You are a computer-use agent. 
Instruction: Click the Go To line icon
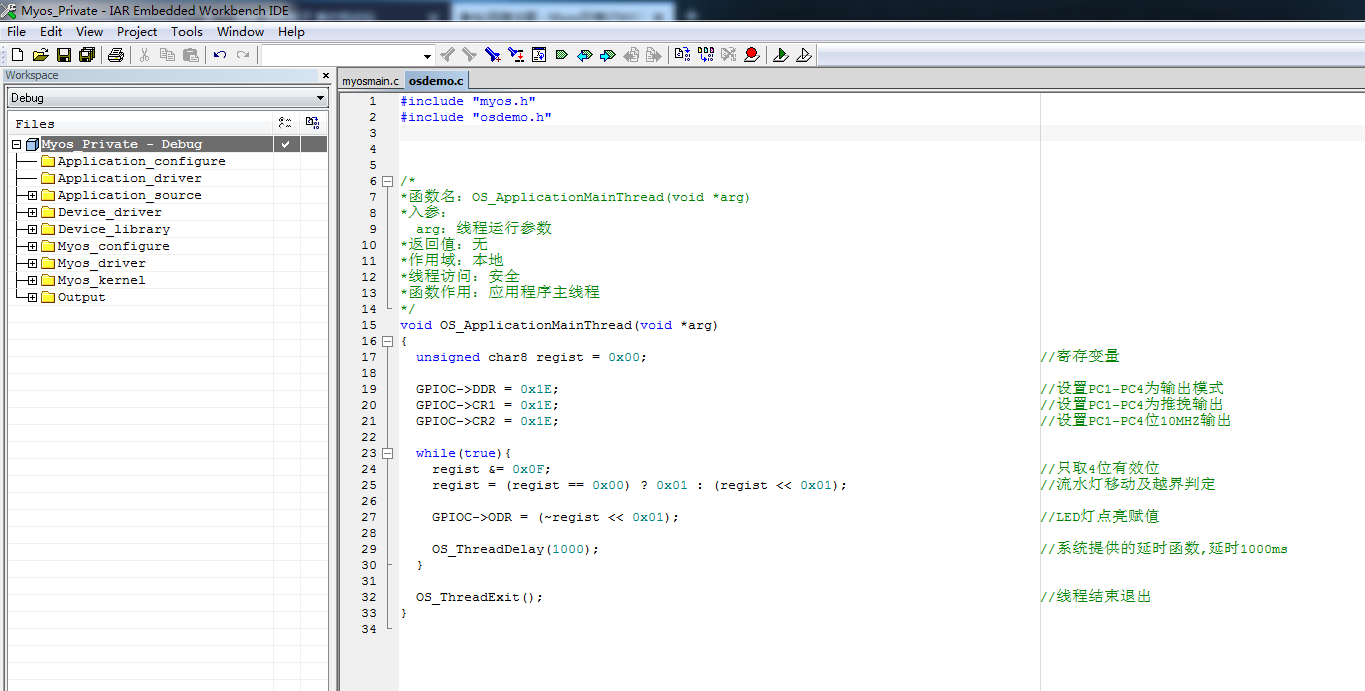[539, 55]
